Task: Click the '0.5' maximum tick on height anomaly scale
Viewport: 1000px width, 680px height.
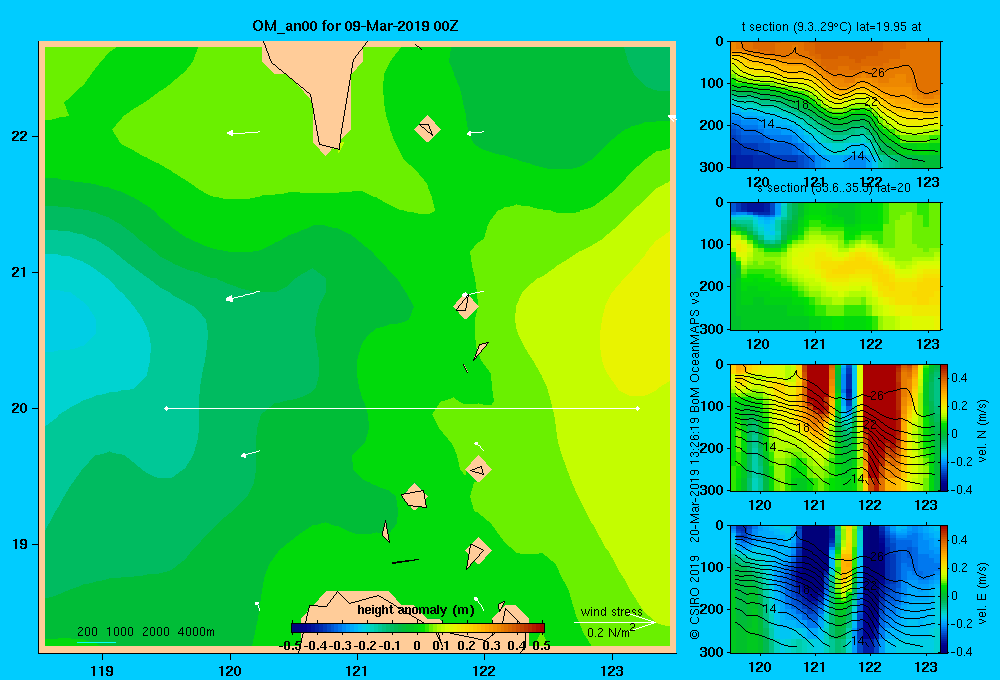Action: (541, 646)
